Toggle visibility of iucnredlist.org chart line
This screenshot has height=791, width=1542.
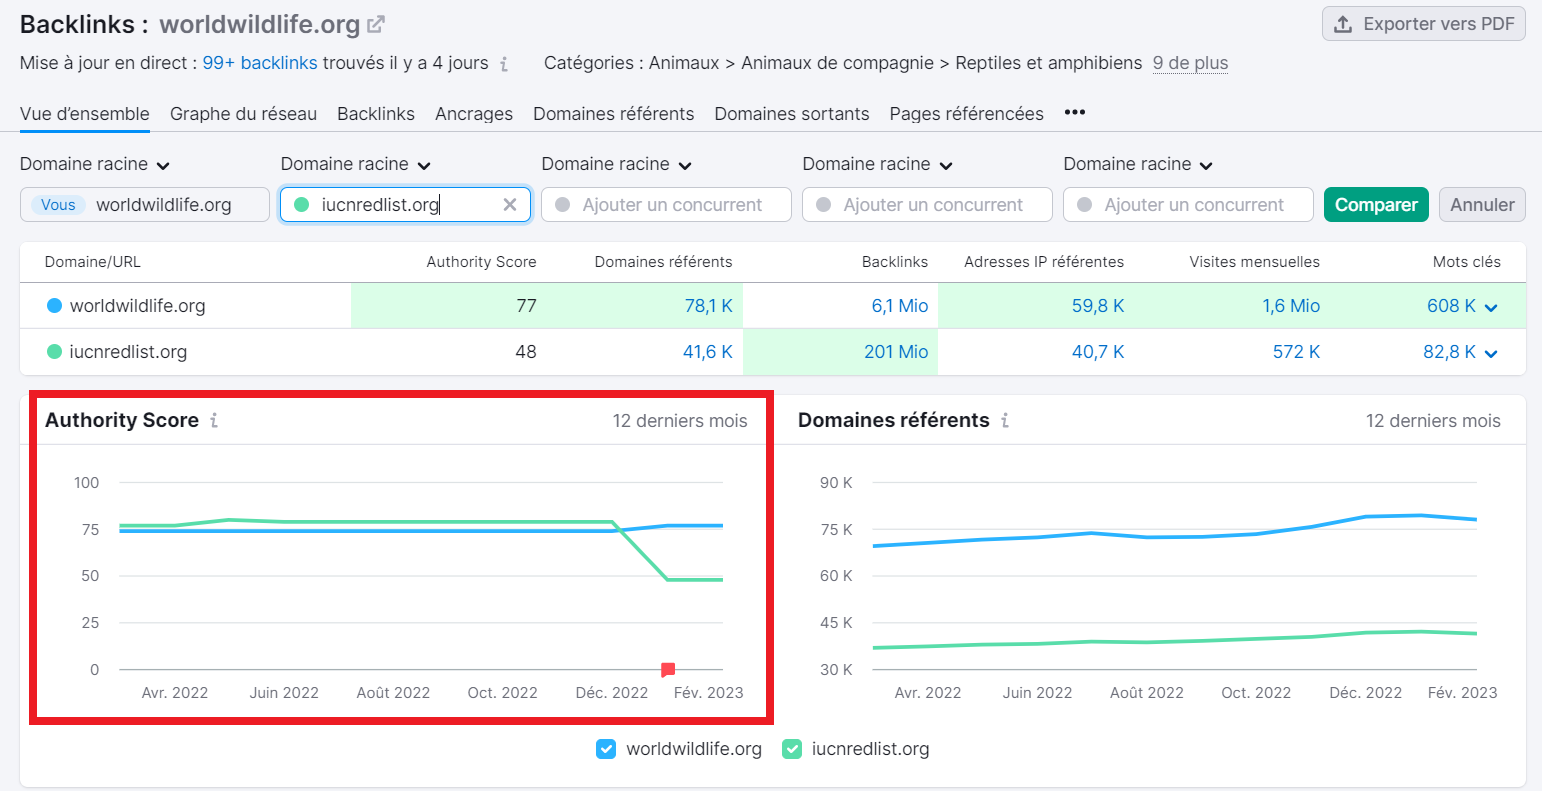point(793,748)
